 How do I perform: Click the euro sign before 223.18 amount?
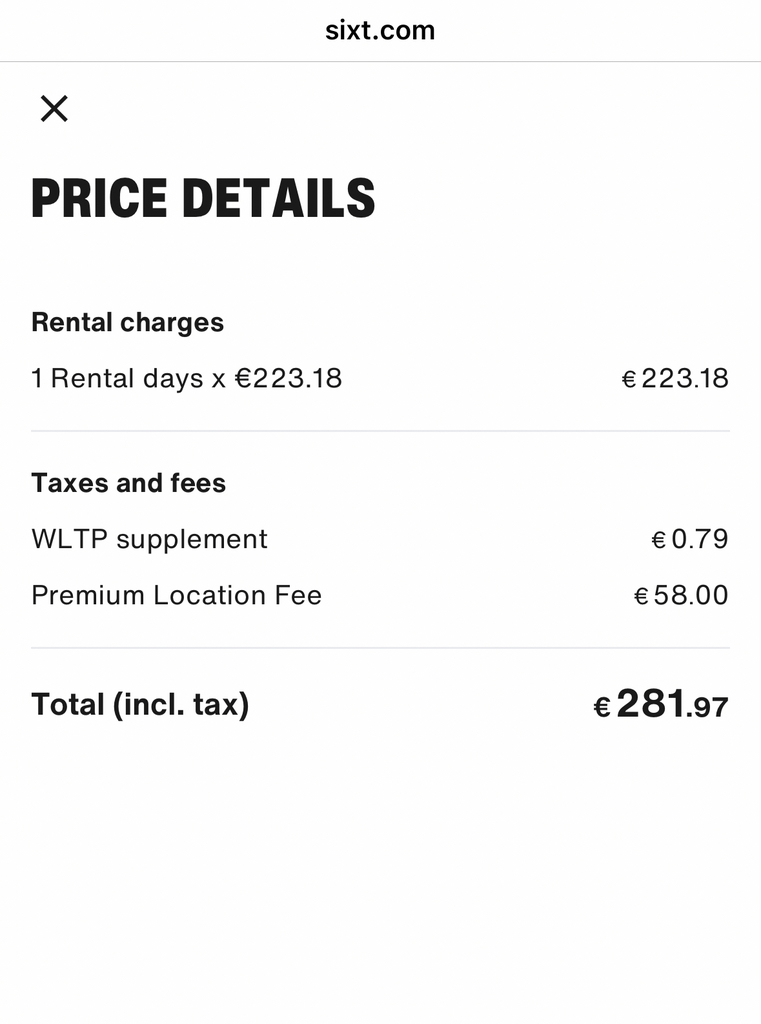(629, 379)
